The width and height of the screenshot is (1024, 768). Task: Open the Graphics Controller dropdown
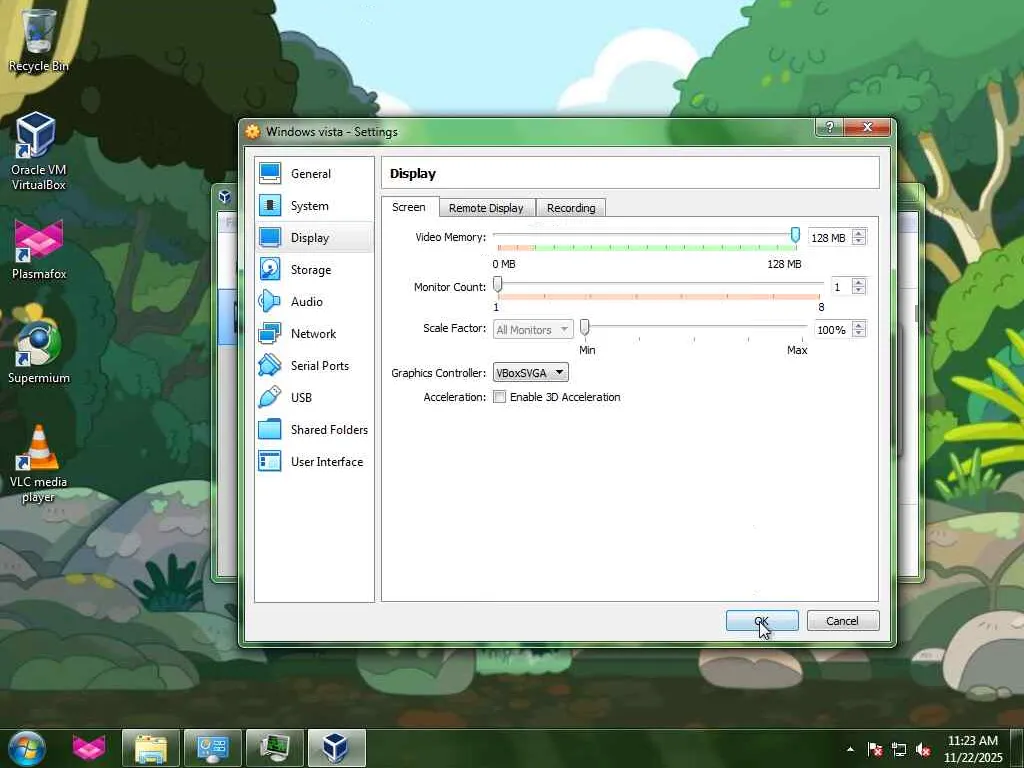tap(530, 373)
